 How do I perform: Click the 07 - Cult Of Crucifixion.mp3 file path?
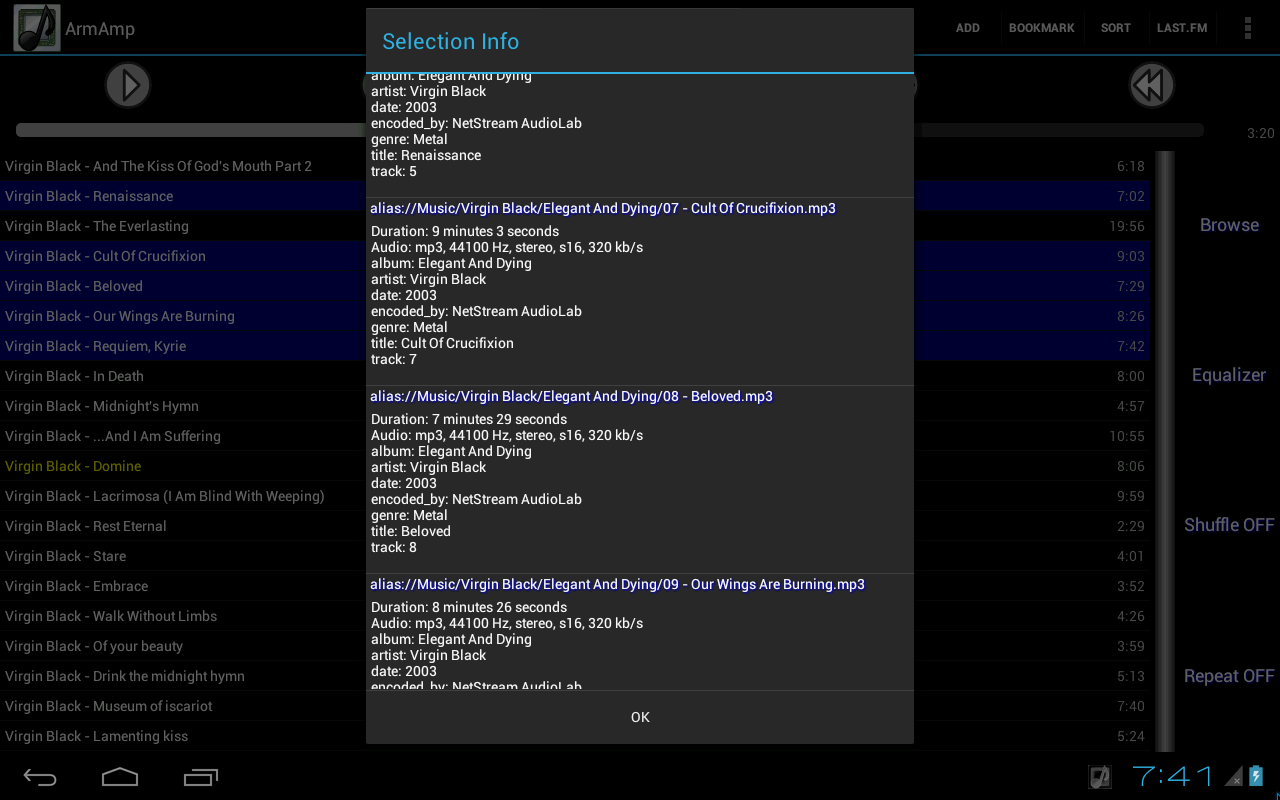point(603,208)
